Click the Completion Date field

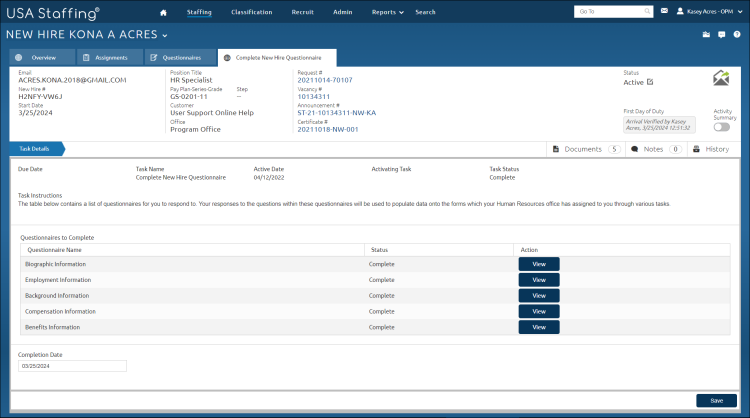pos(72,366)
